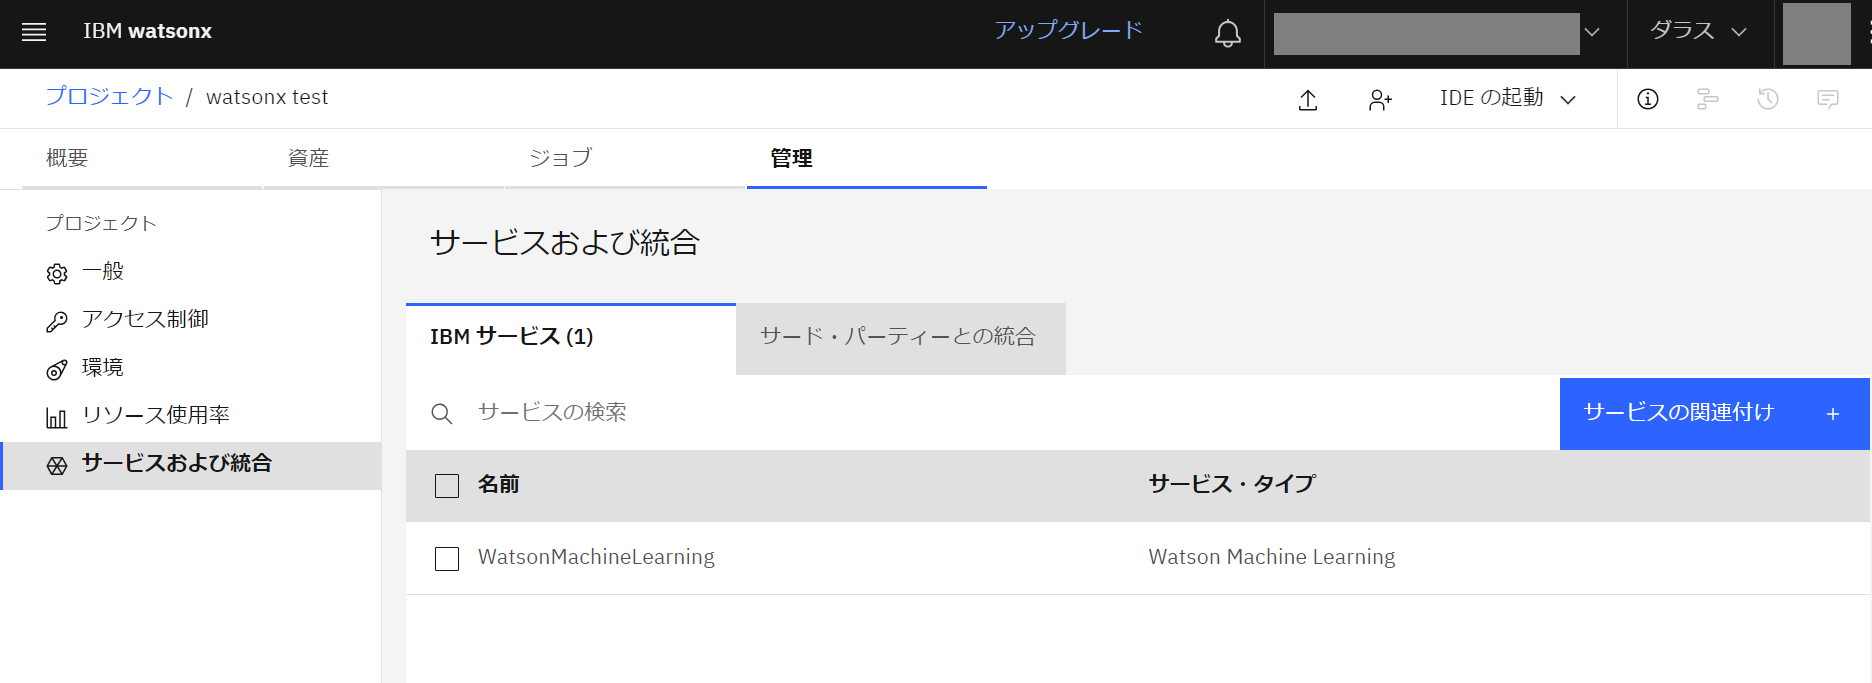This screenshot has width=1872, height=683.
Task: Click the data flow diagram icon
Action: pyautogui.click(x=1707, y=99)
